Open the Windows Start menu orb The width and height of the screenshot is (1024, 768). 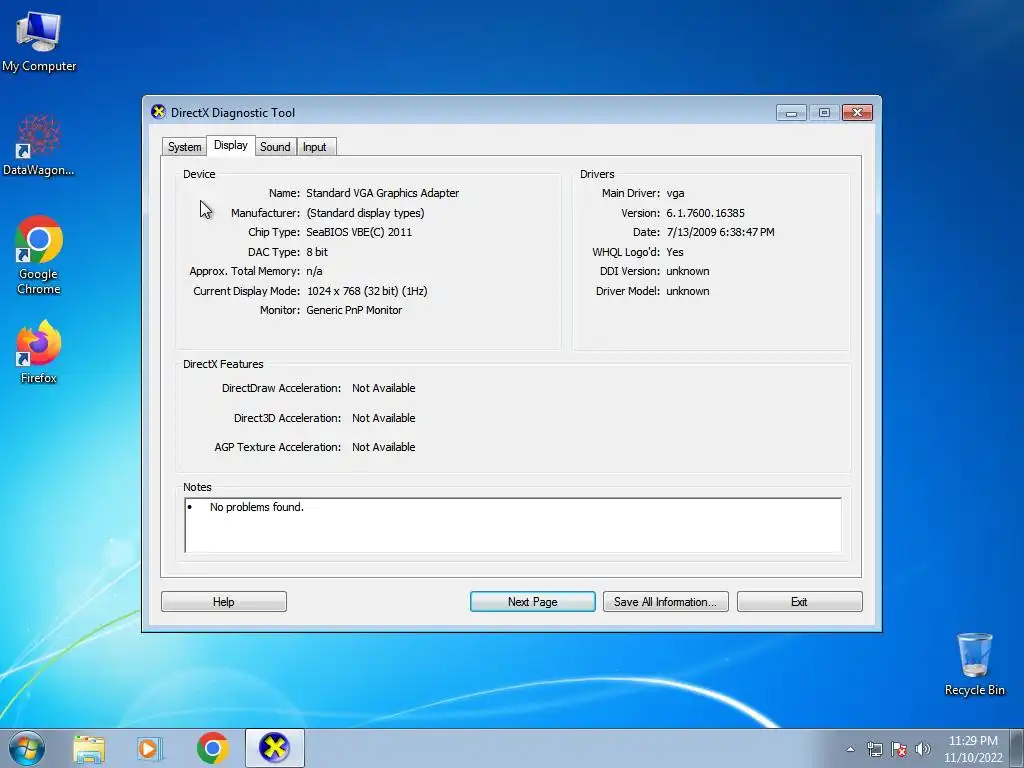(x=27, y=748)
